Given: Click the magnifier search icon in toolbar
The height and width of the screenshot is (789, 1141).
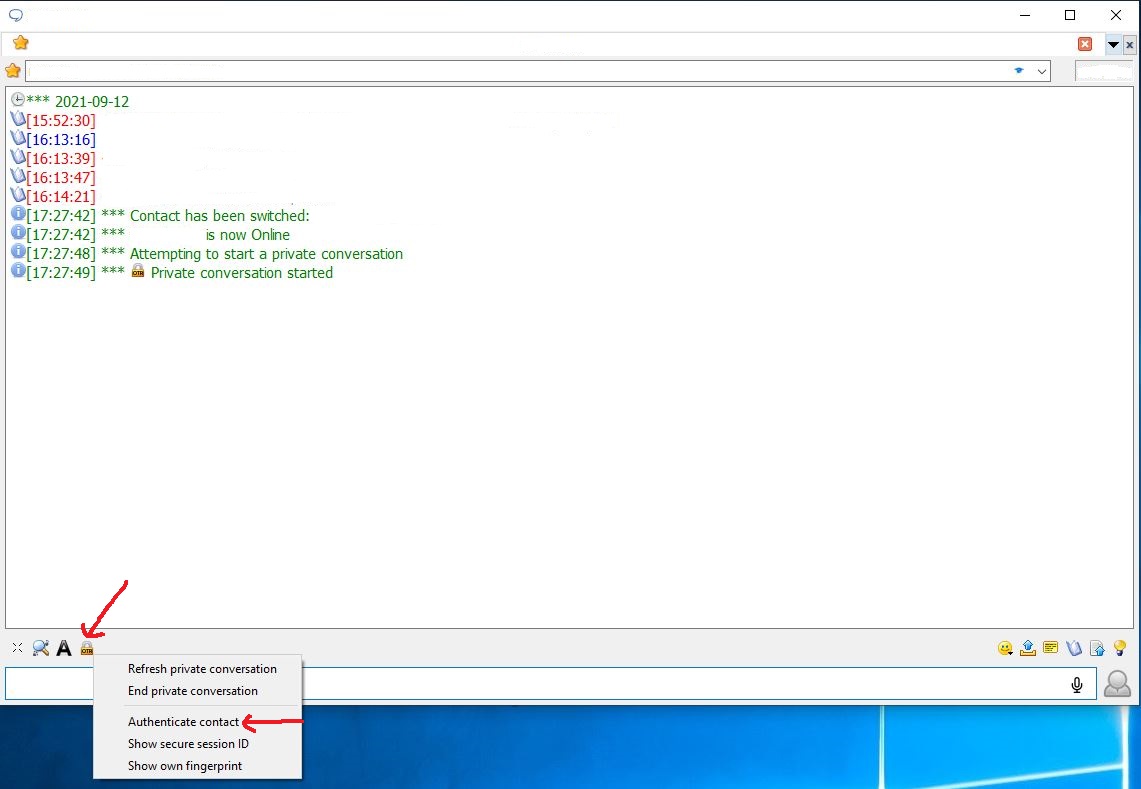Looking at the screenshot, I should pyautogui.click(x=41, y=648).
